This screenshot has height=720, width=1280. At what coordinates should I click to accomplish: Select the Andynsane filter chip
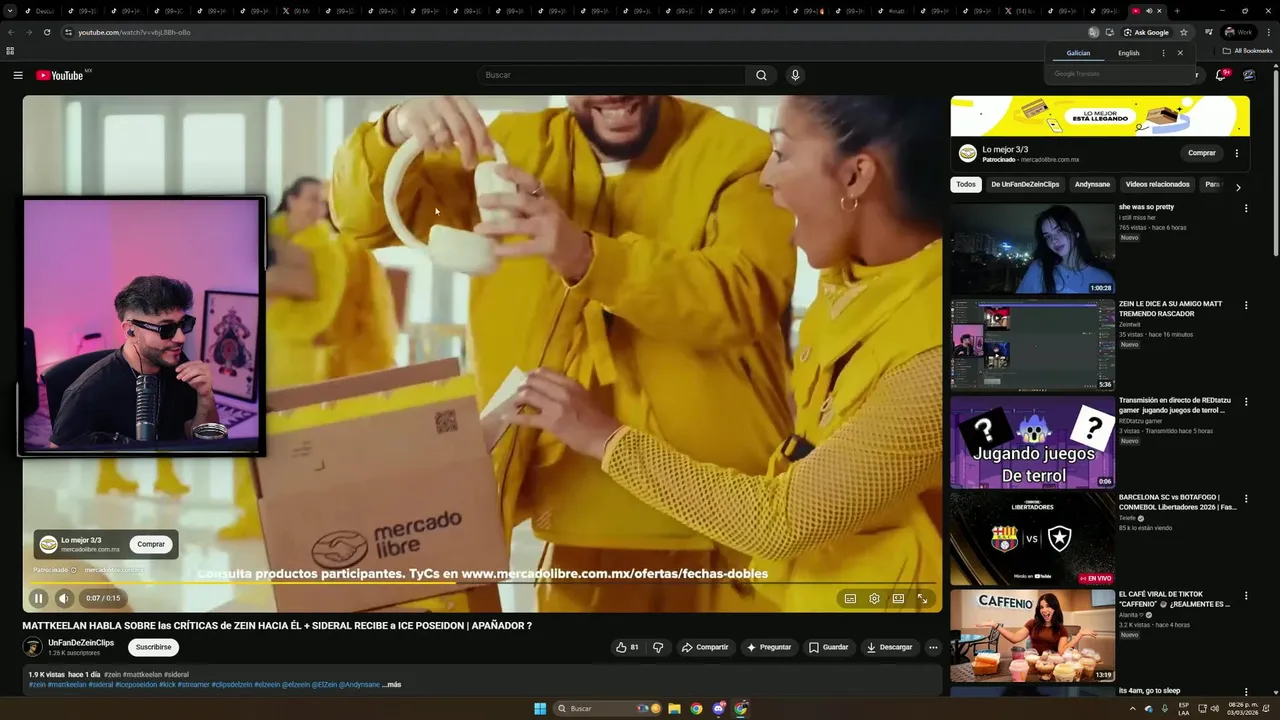[x=1092, y=184]
